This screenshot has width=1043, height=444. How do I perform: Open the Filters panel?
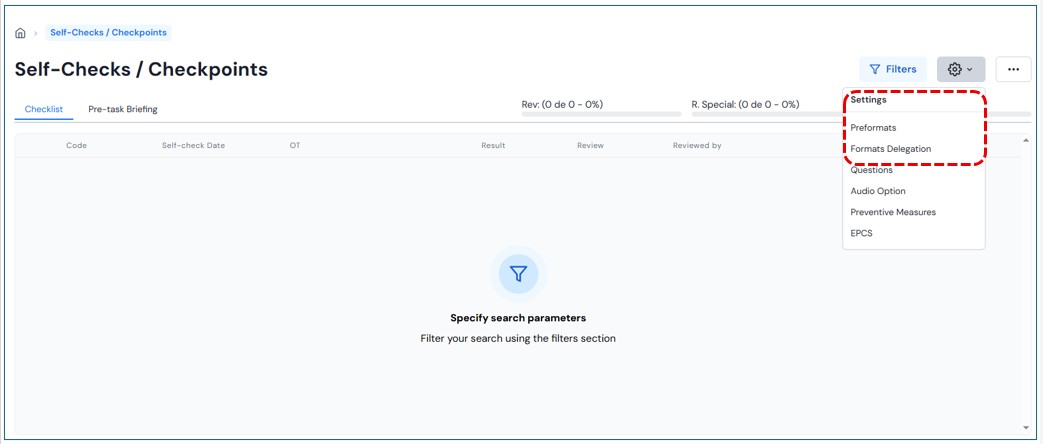click(x=892, y=69)
